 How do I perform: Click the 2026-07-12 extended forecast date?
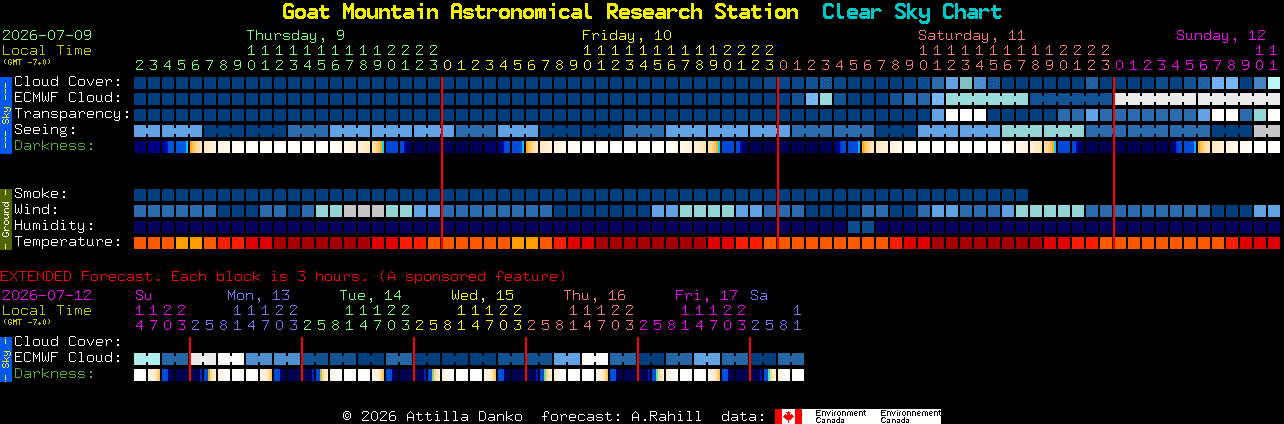pos(47,295)
